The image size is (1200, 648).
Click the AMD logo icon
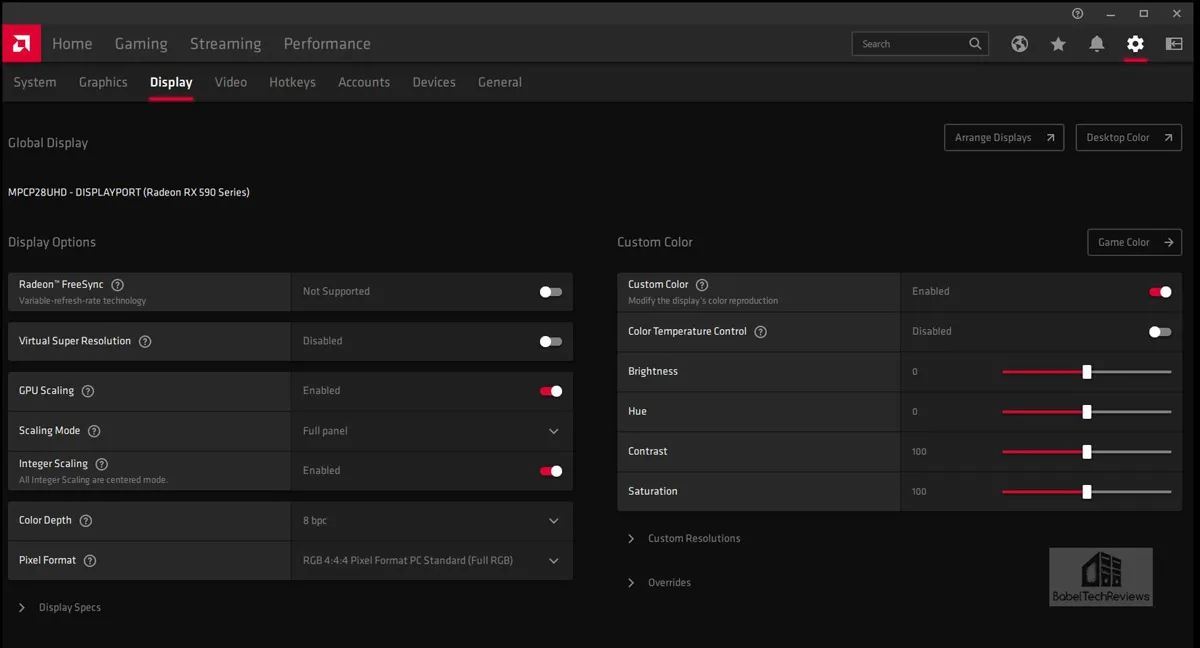point(21,44)
